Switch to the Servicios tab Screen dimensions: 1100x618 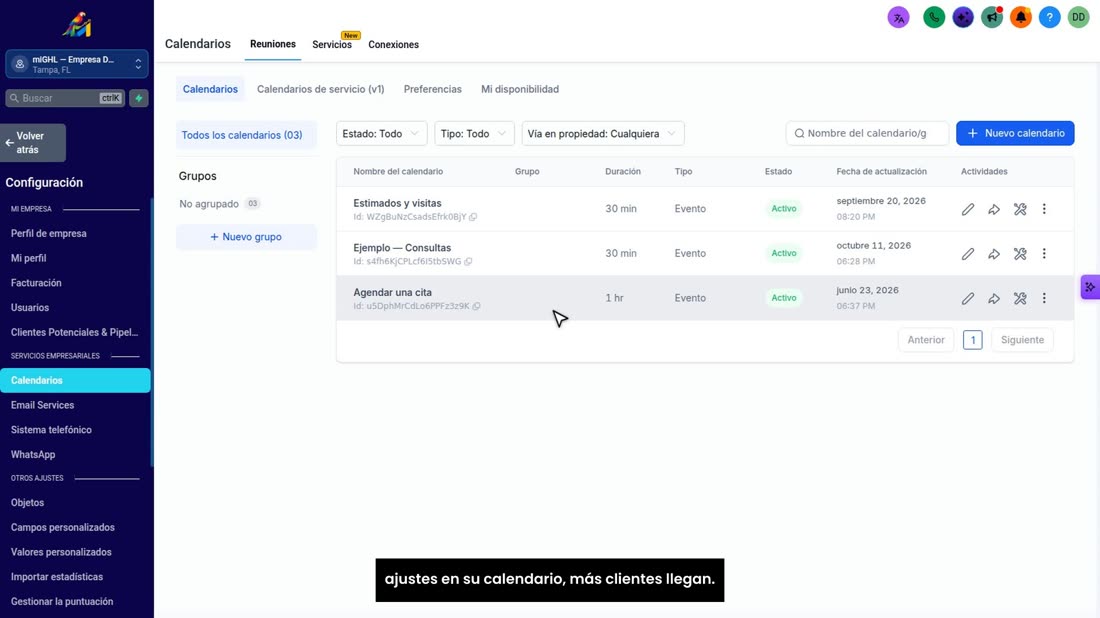click(x=332, y=44)
